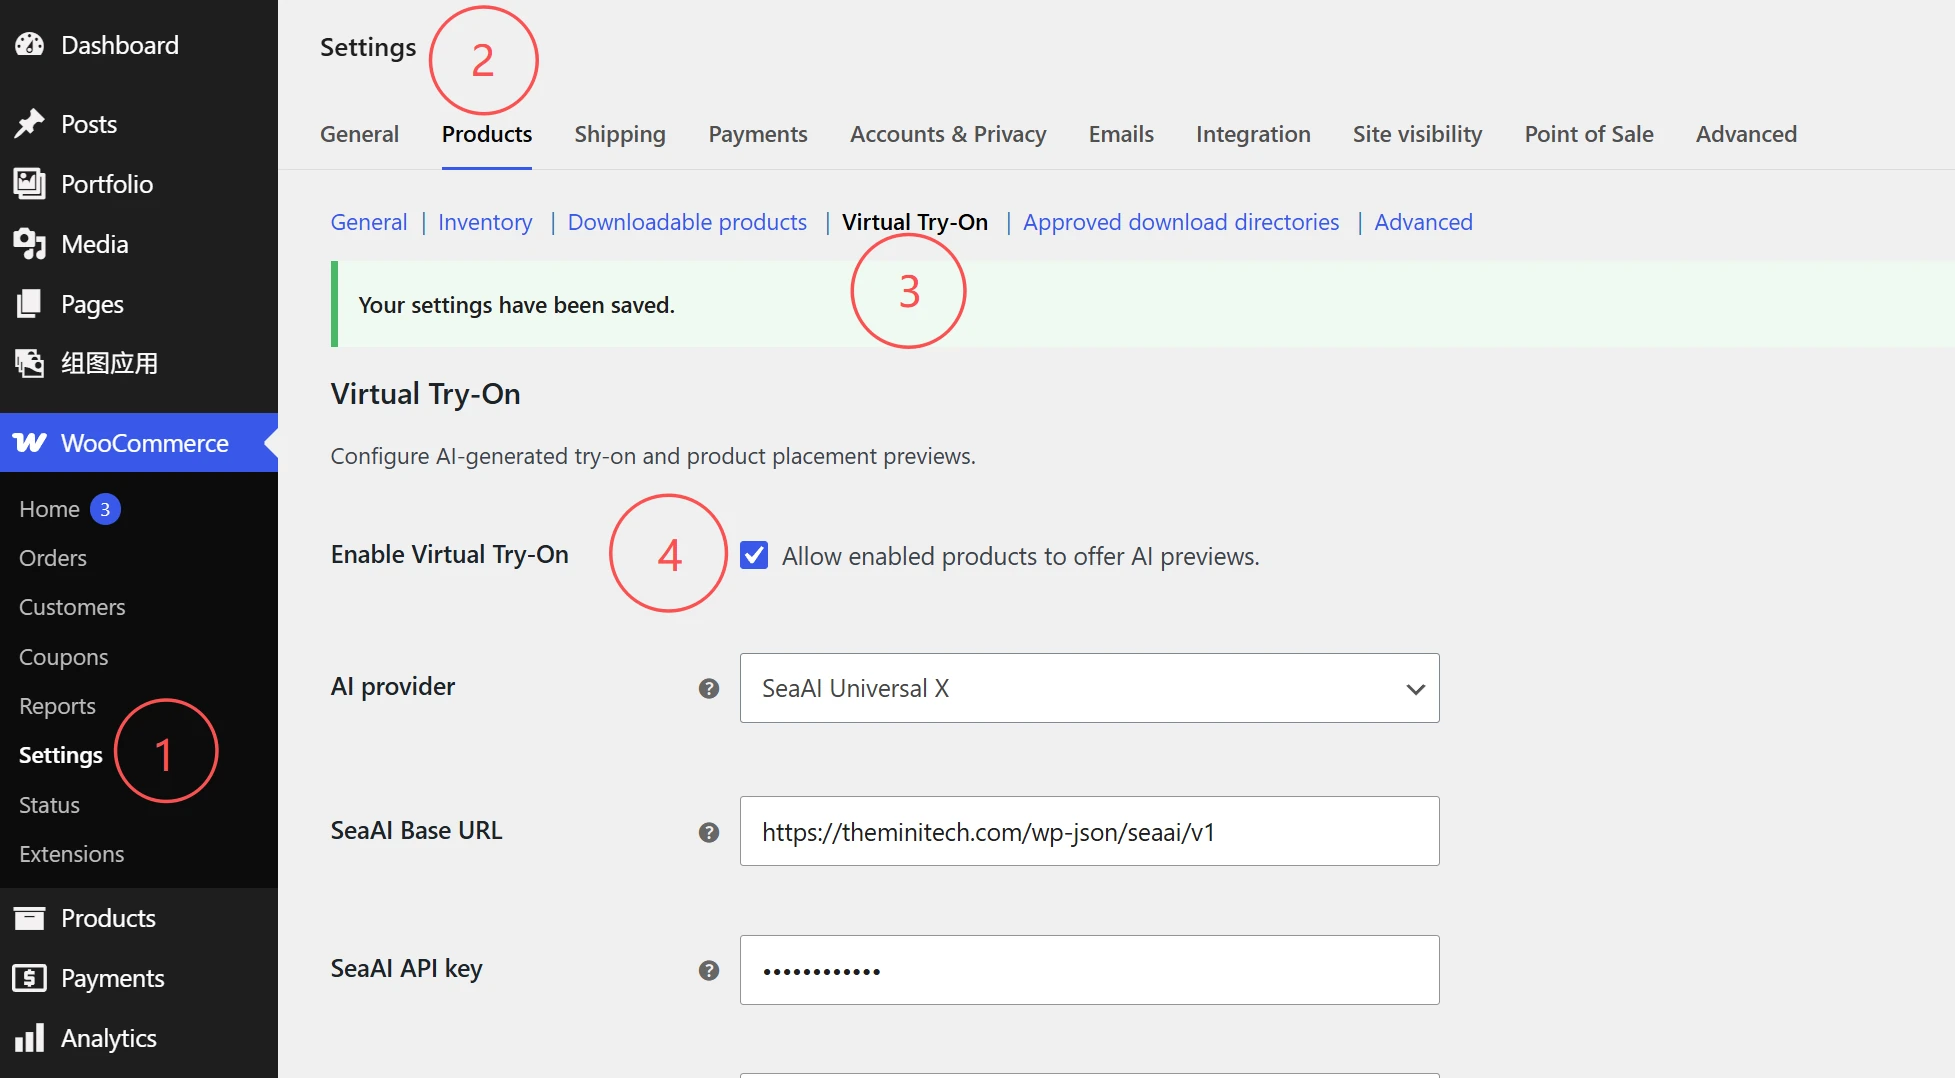Uncheck the Enable Virtual Try-On checkbox
The width and height of the screenshot is (1955, 1078).
tap(754, 555)
